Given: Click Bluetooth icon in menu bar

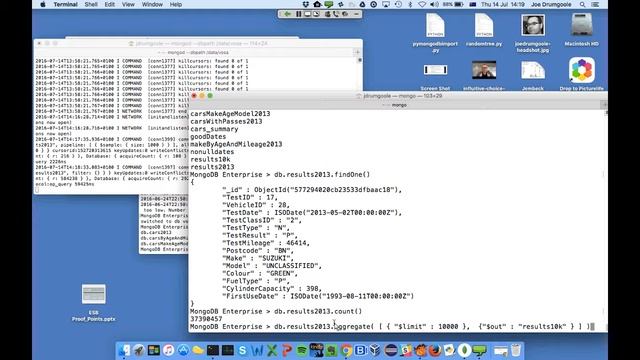Looking at the screenshot, I should (410, 4).
